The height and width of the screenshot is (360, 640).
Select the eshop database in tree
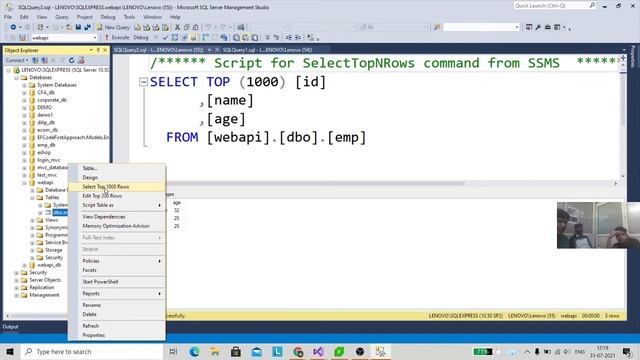44,153
